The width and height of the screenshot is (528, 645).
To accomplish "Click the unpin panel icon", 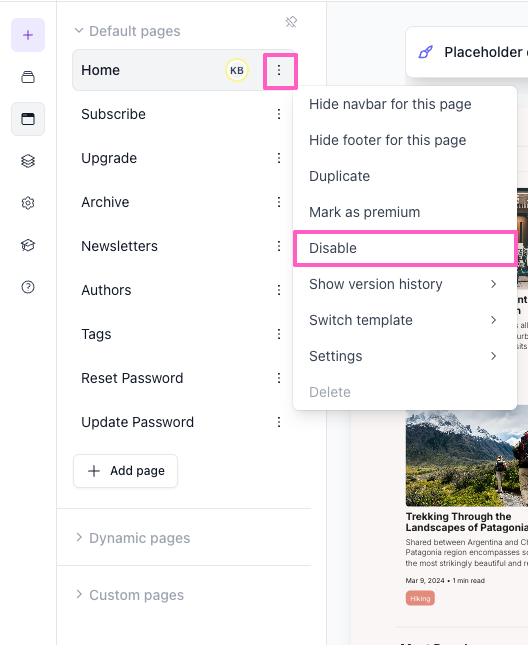I will point(291,22).
